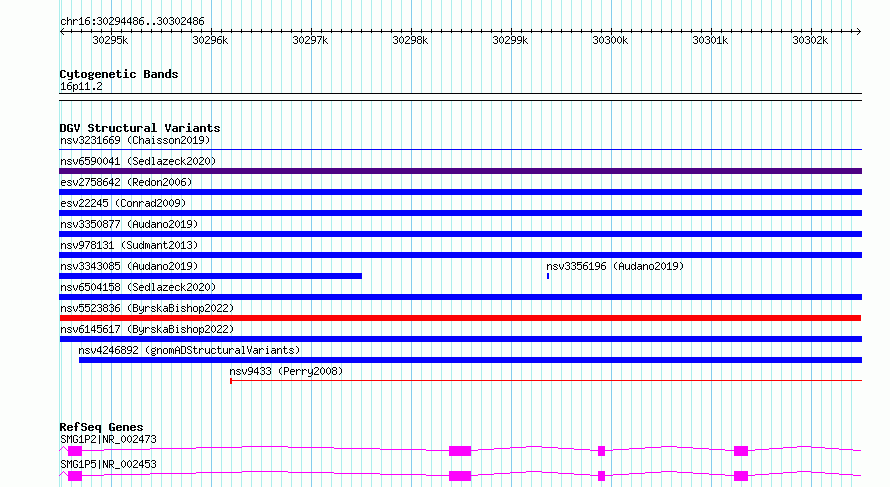Click the short blue nsv3343085 variant bar

tap(211, 276)
